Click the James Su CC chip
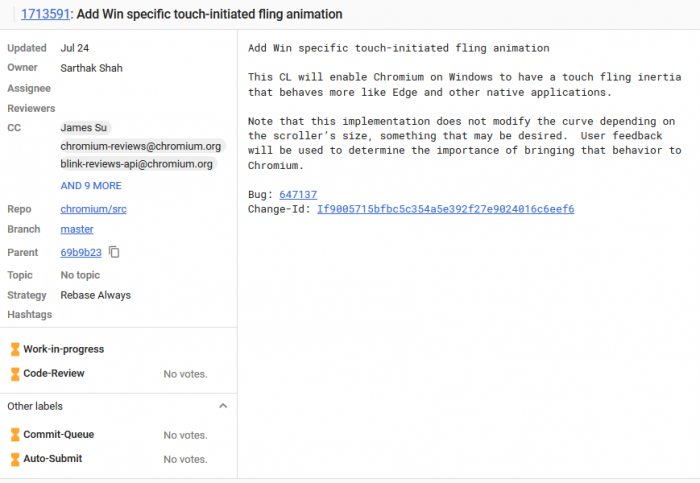This screenshot has width=700, height=483. coord(84,127)
